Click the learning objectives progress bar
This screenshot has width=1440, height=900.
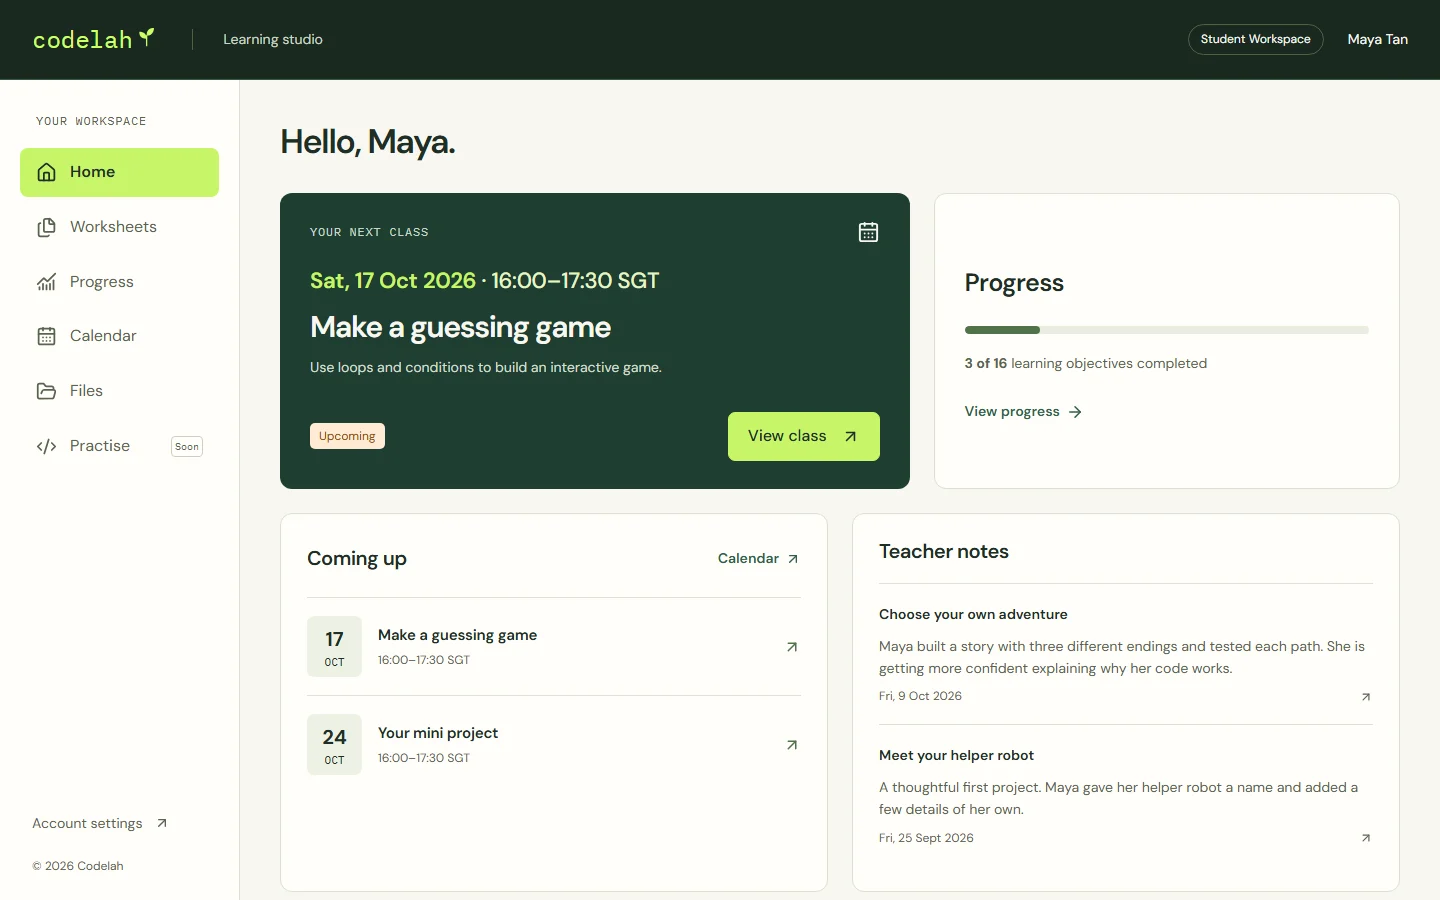[1166, 330]
